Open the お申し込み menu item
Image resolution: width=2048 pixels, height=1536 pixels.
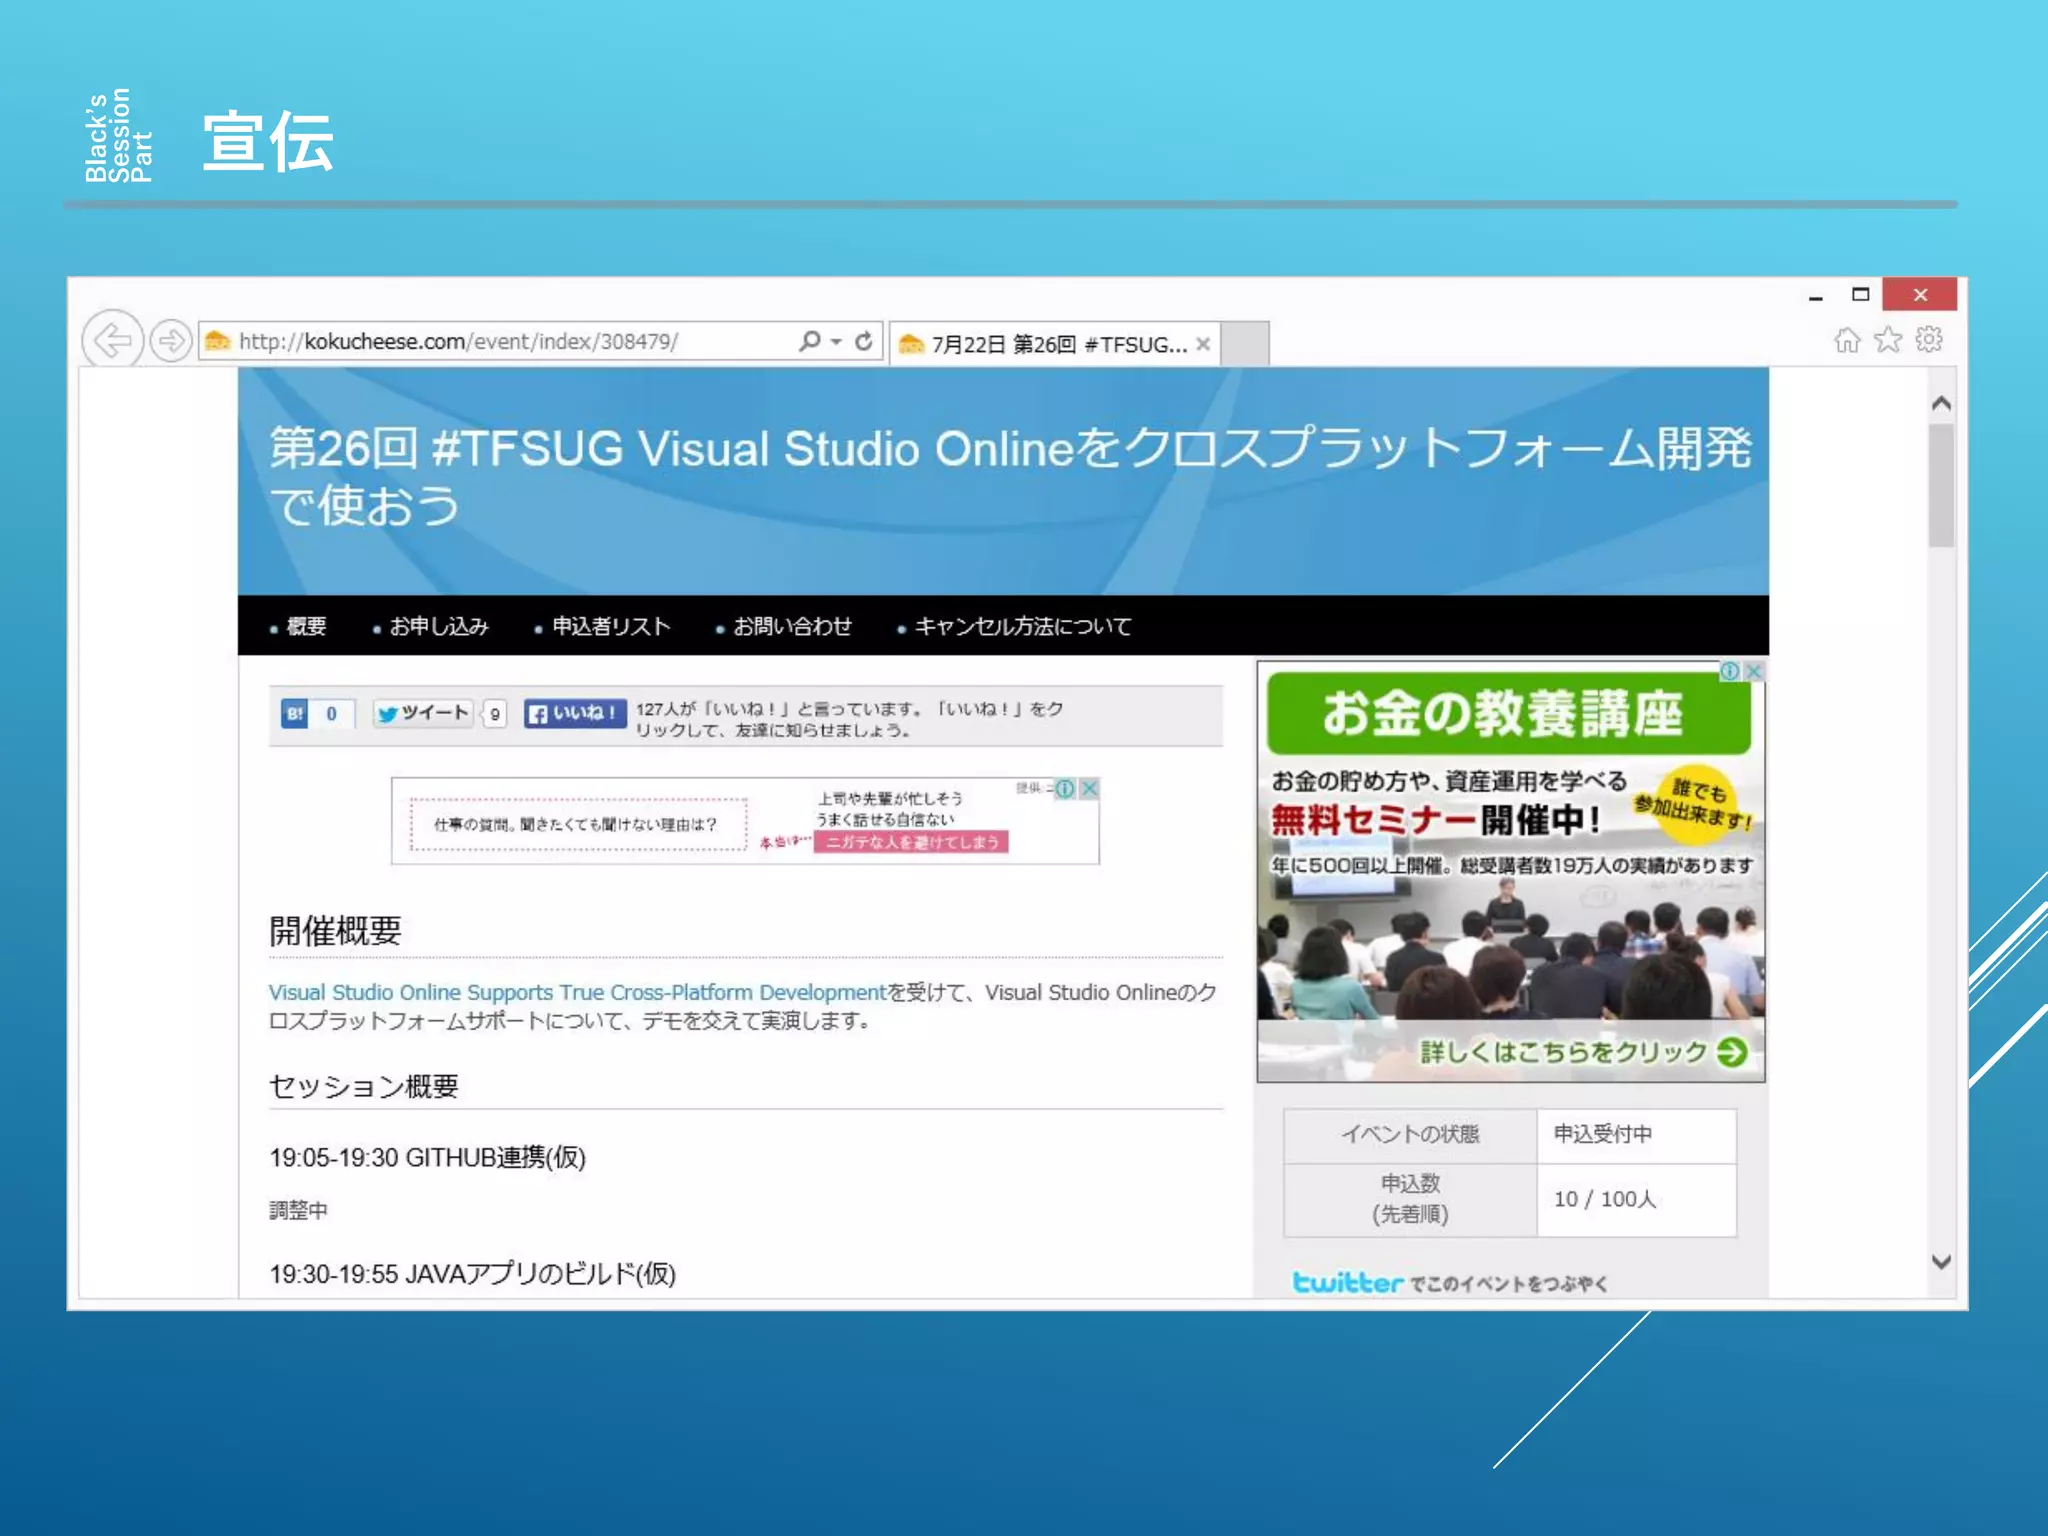[438, 626]
